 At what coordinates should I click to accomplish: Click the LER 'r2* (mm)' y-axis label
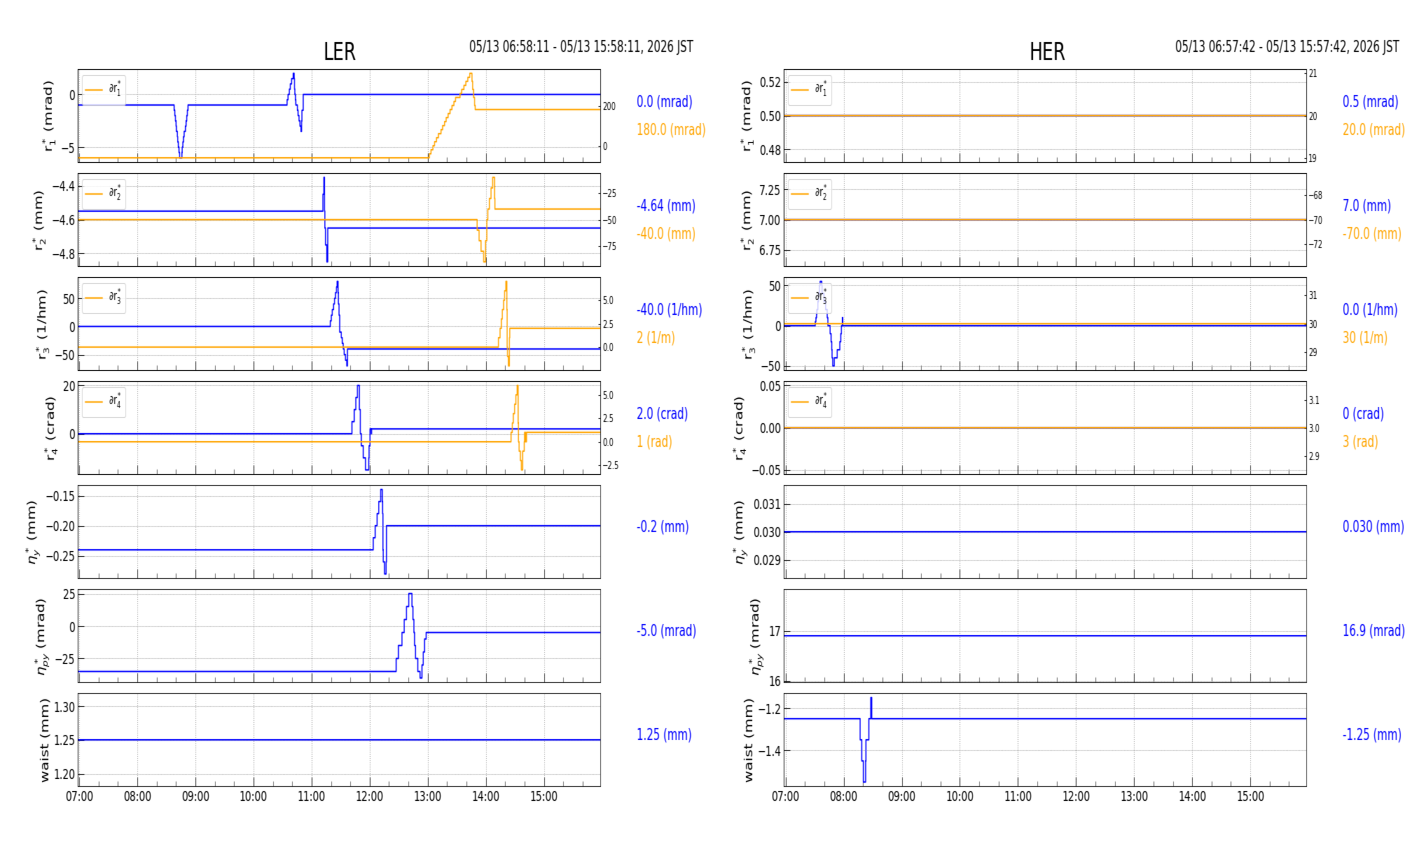click(x=40, y=220)
